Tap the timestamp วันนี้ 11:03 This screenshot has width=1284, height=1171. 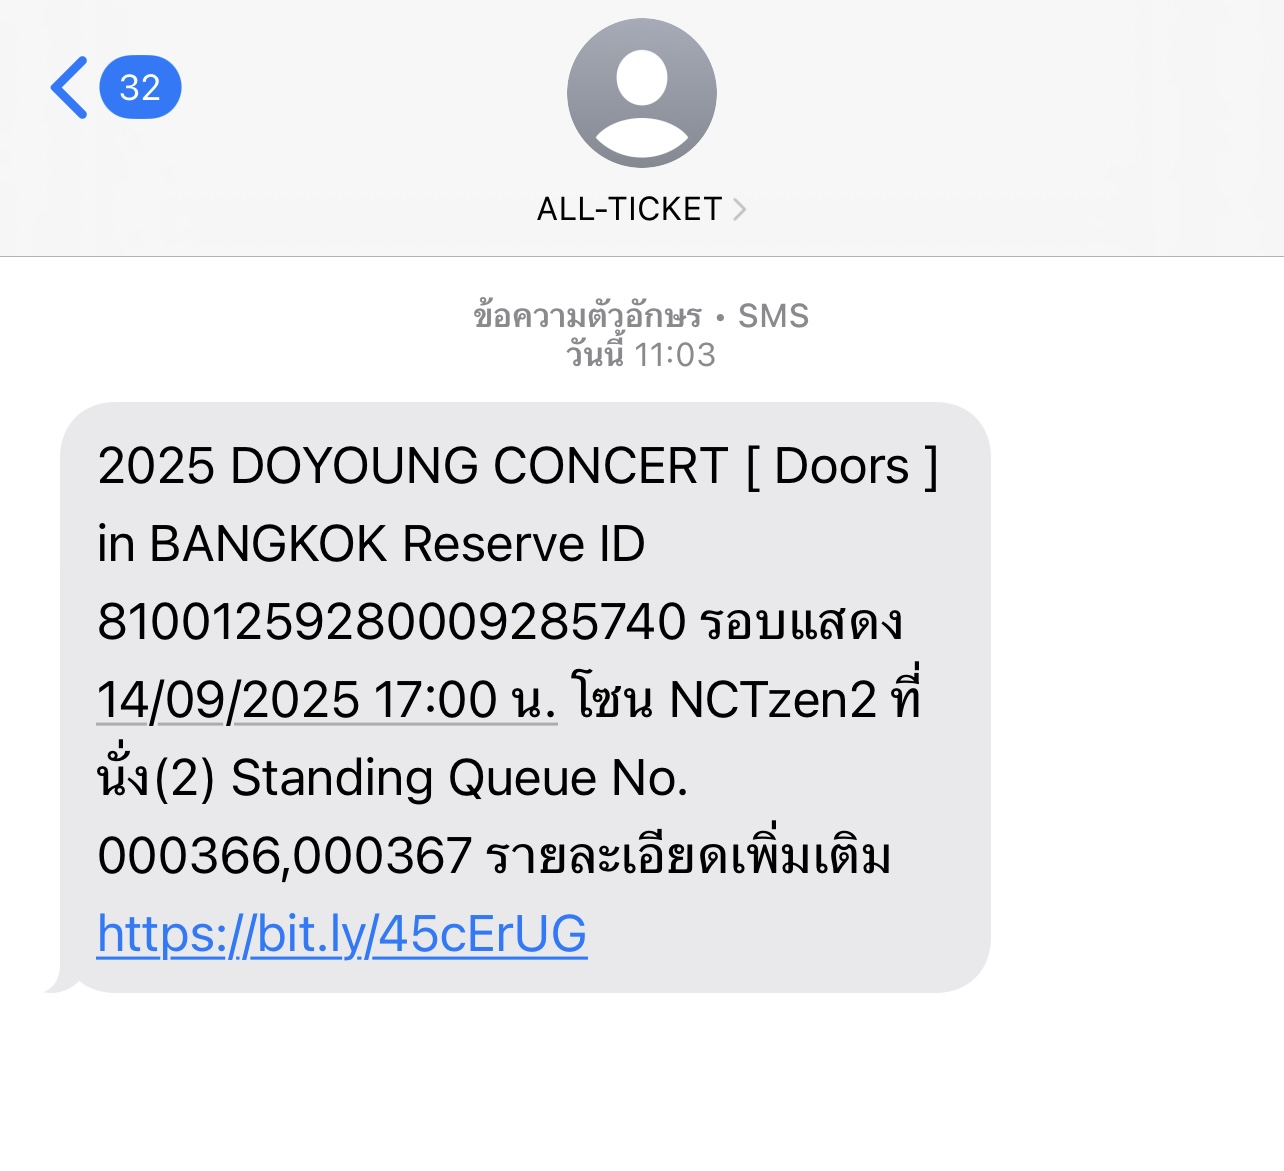(641, 355)
